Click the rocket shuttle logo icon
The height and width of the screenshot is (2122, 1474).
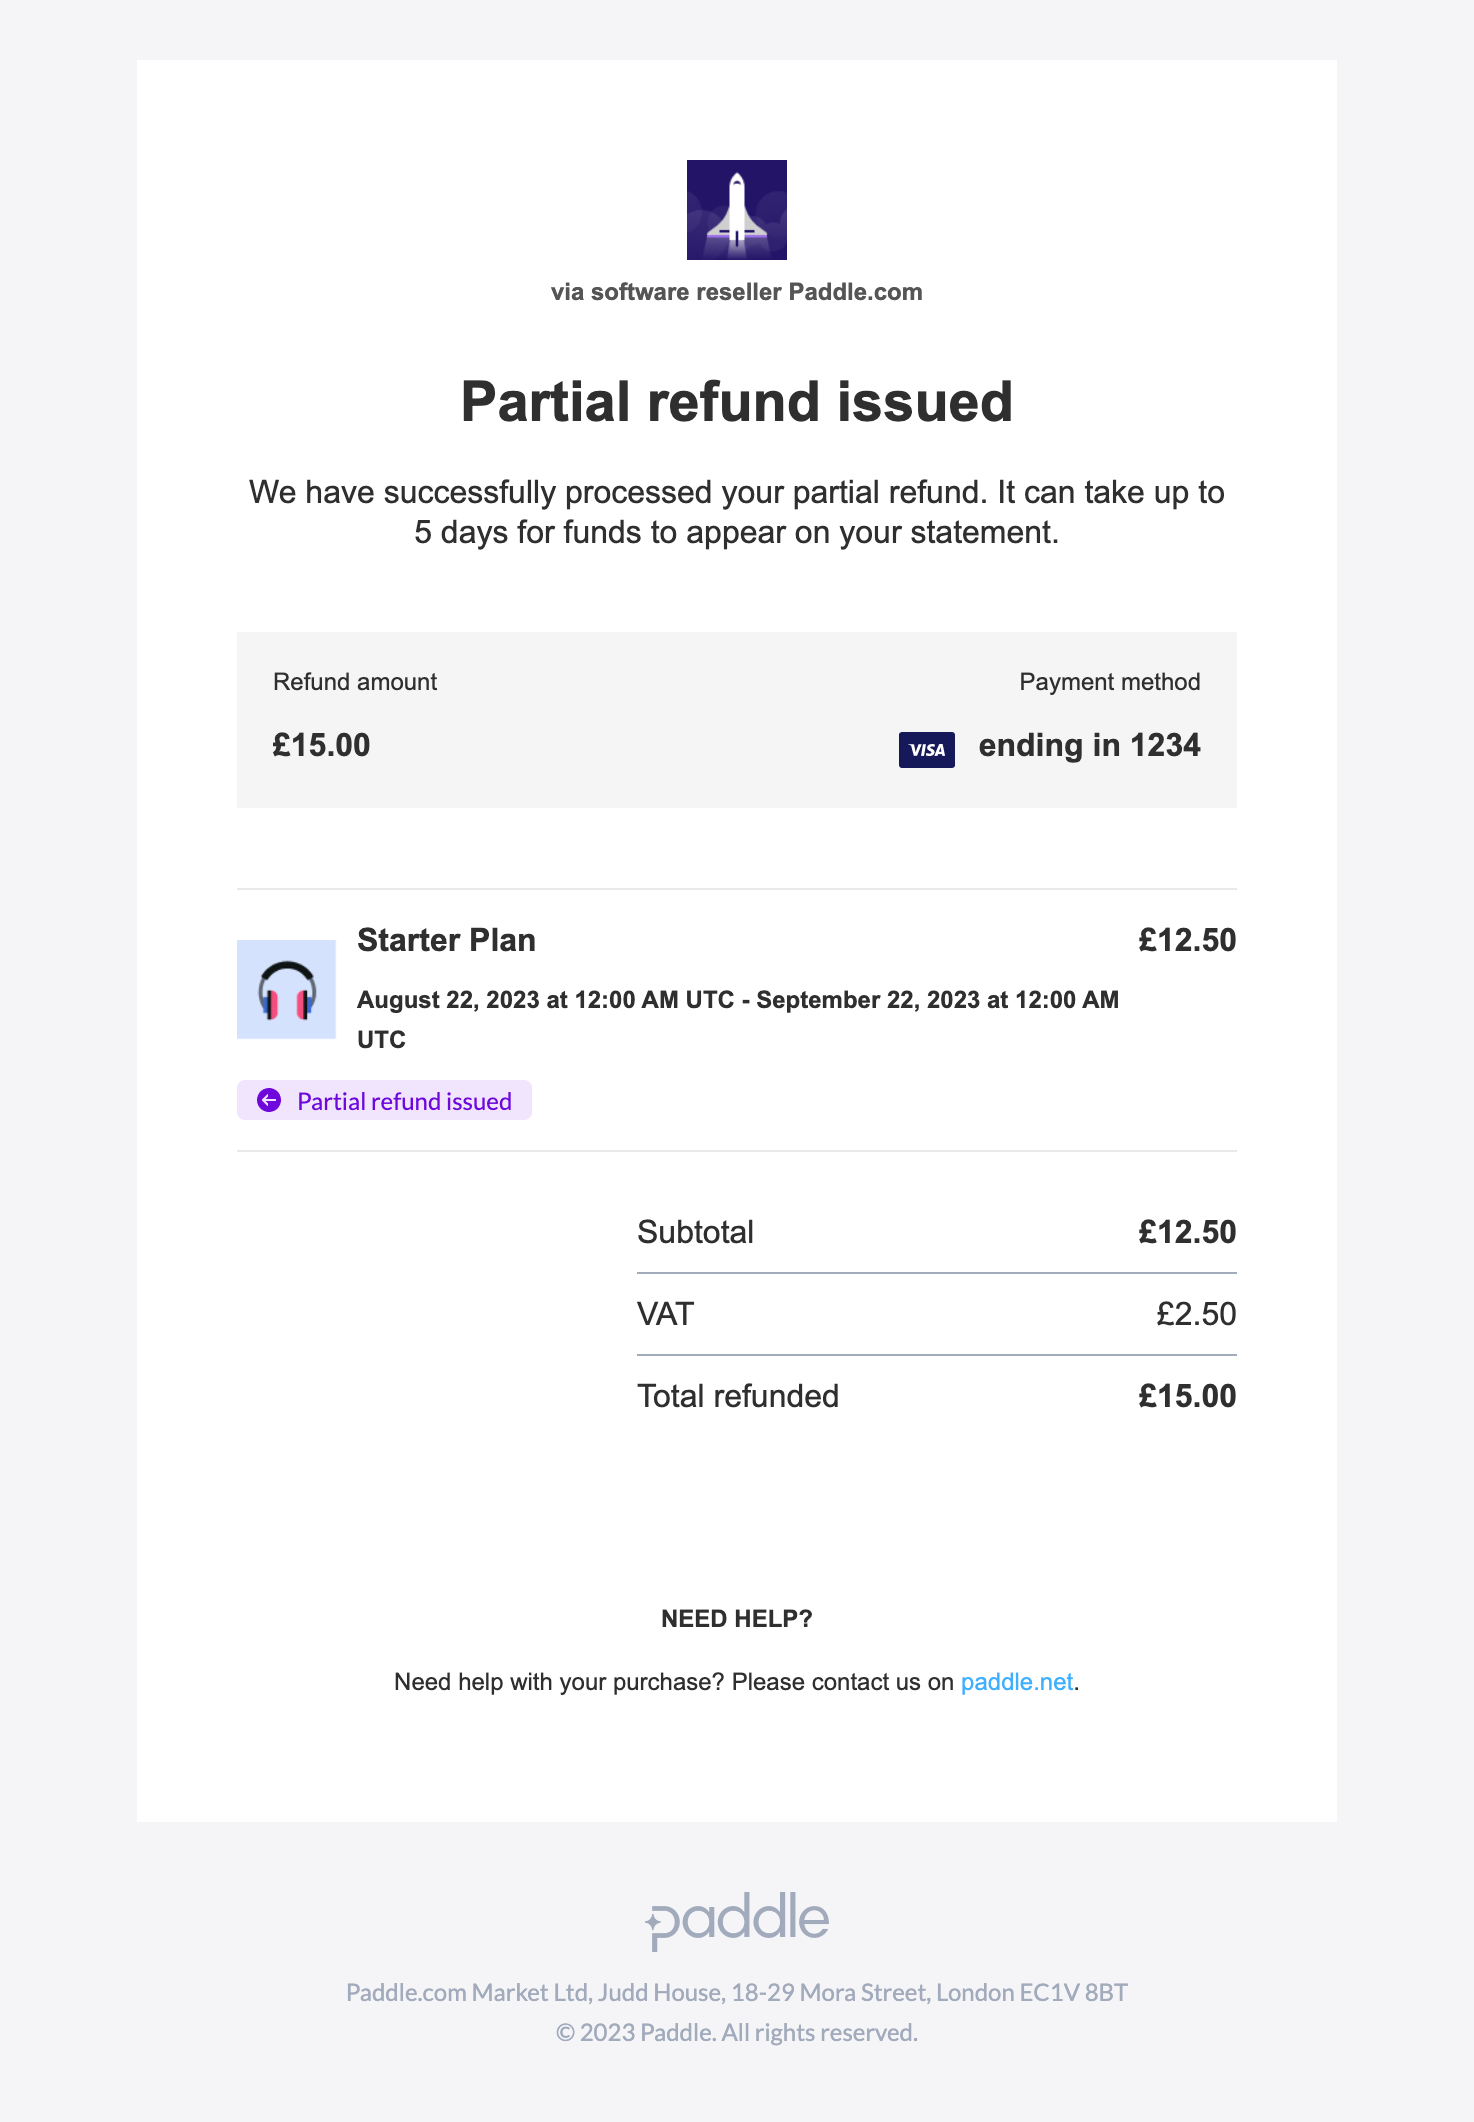click(x=737, y=210)
